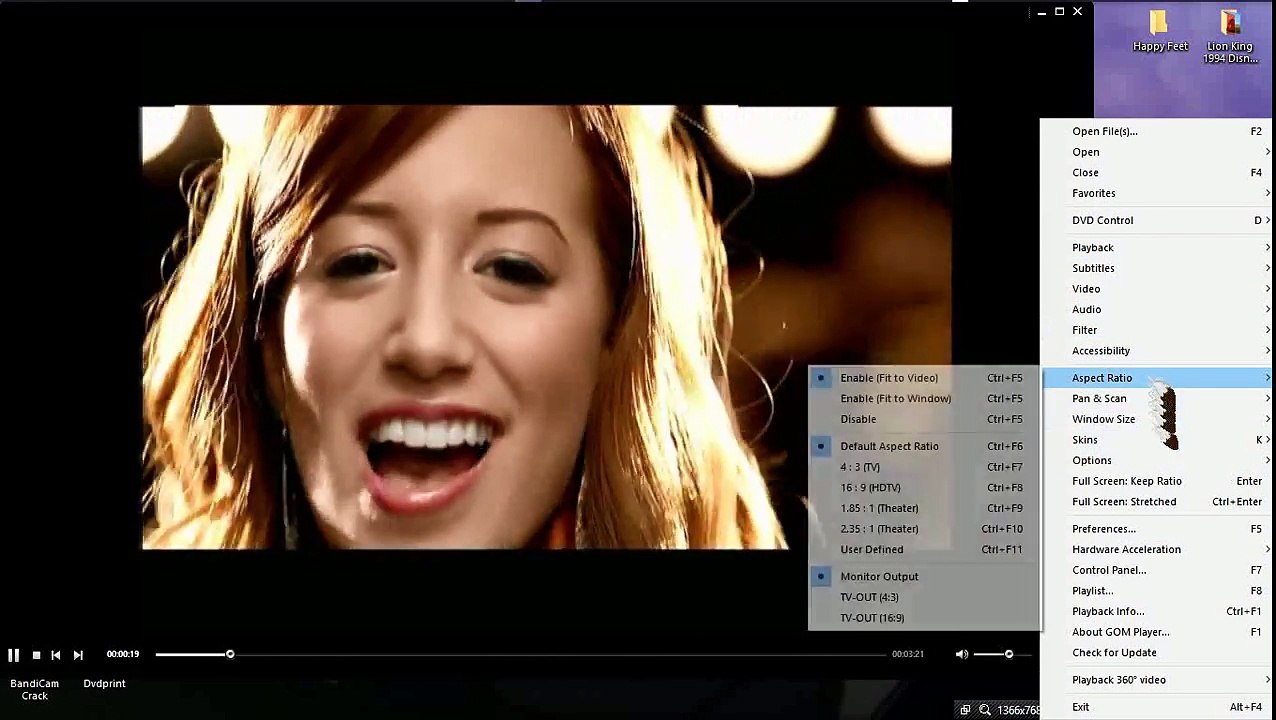Click the volume slider knob
Viewport: 1276px width, 720px height.
1008,654
